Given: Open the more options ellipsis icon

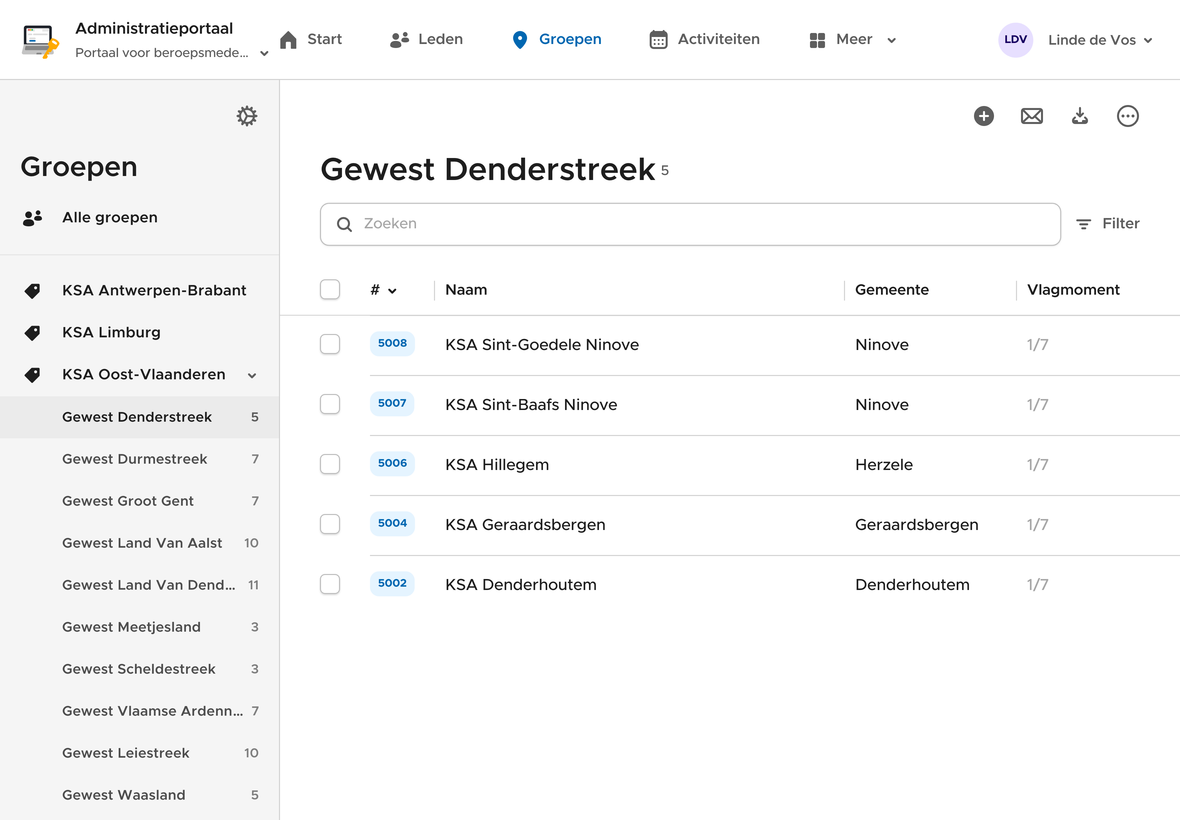Looking at the screenshot, I should point(1128,116).
